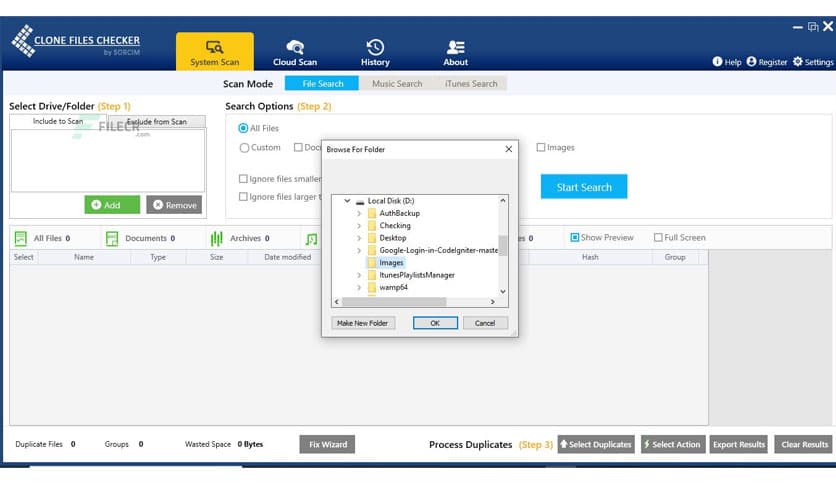Select the Images folder in tree
The width and height of the screenshot is (836, 484).
391,263
